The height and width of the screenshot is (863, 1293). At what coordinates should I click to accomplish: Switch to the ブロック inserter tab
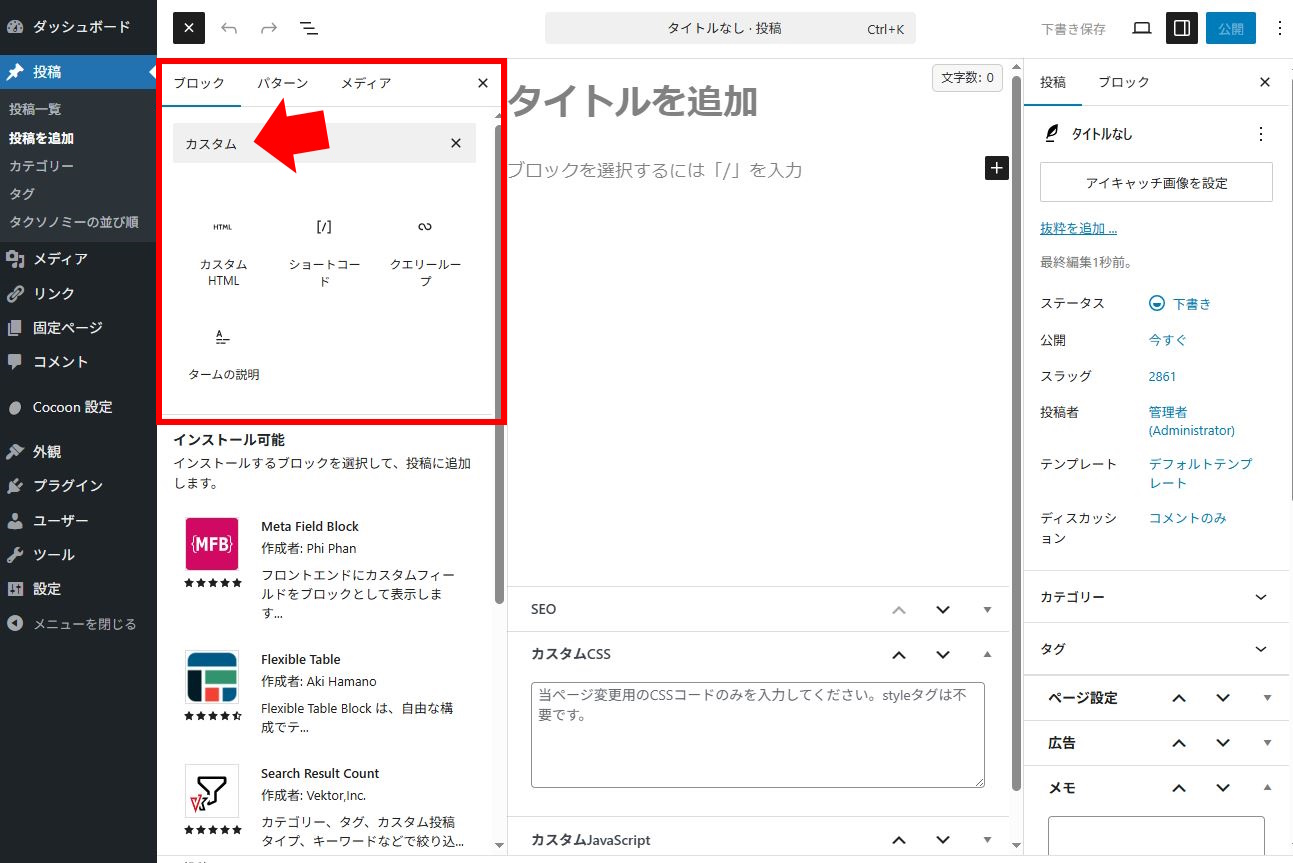[x=199, y=83]
